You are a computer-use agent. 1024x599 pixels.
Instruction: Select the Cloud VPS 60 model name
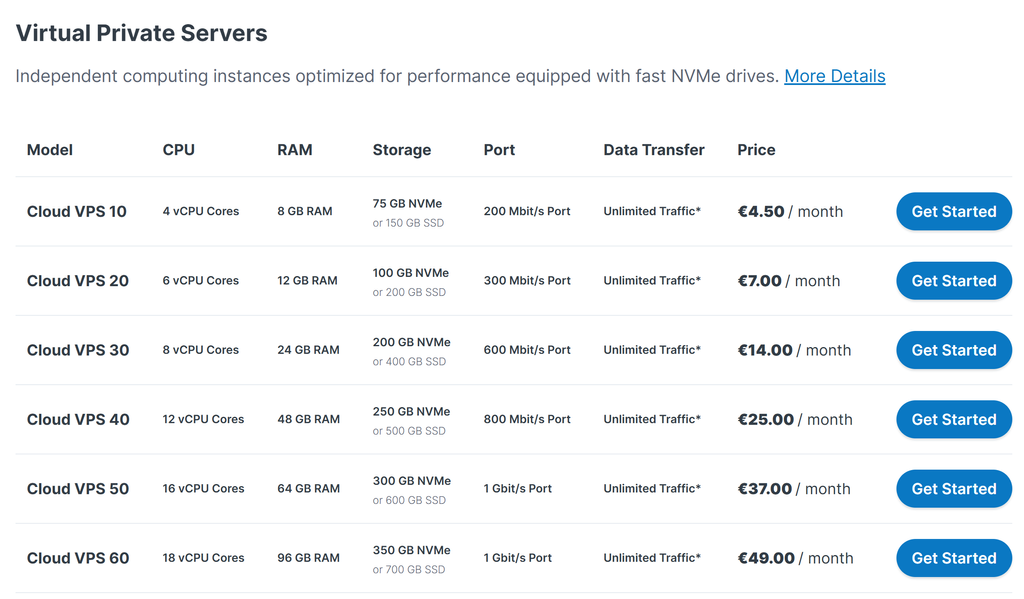pos(78,558)
